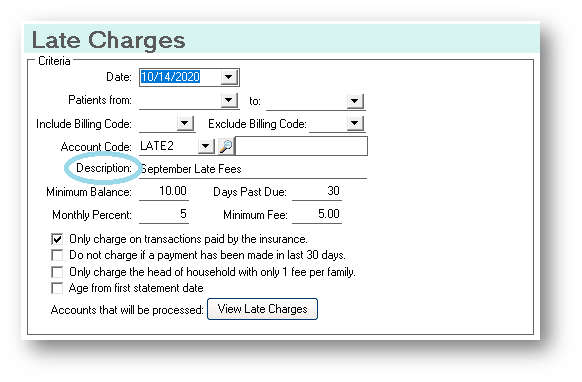Click the Description field September Late Fees
The image size is (582, 382).
[253, 169]
